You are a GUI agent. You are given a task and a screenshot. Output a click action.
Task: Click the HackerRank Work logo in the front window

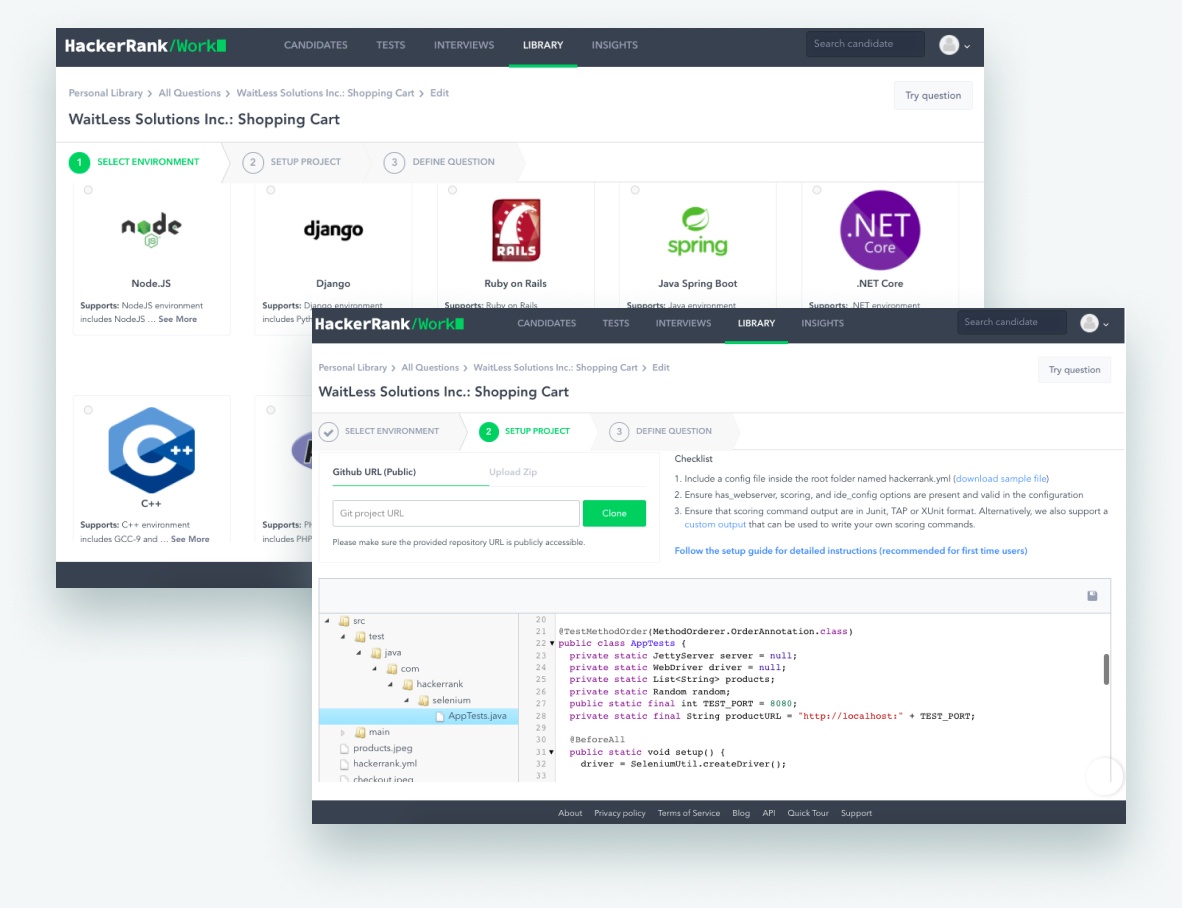pos(389,324)
